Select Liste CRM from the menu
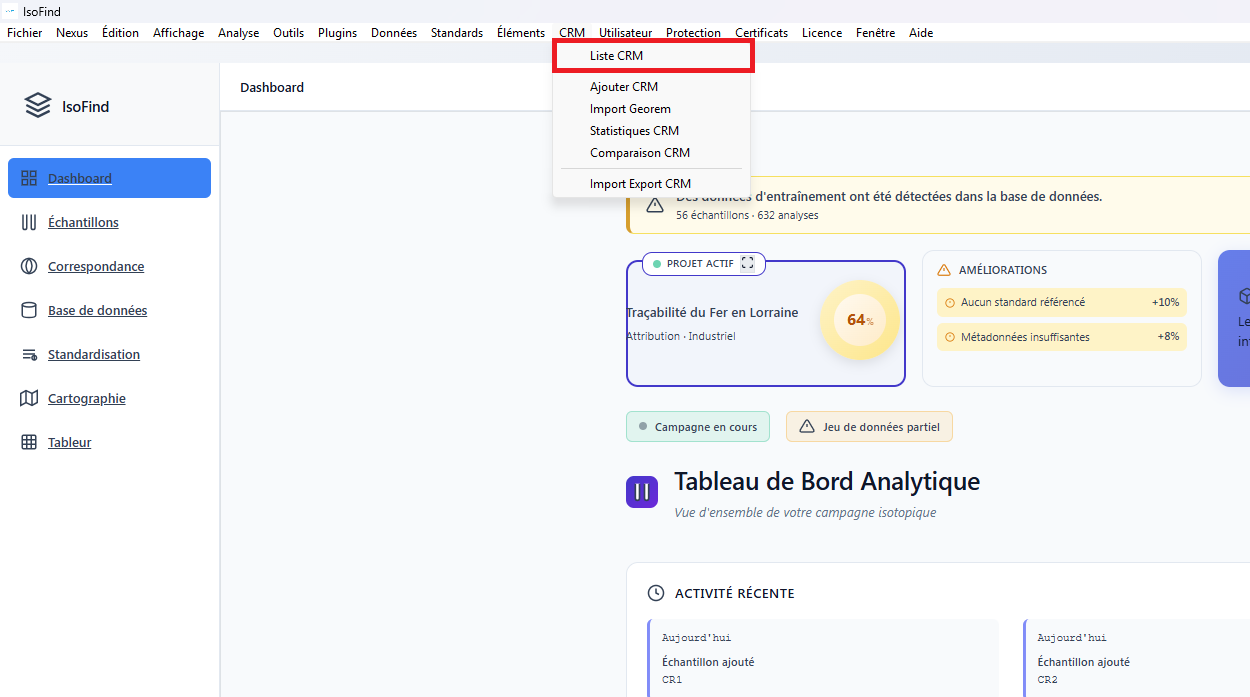The height and width of the screenshot is (697, 1250). pos(616,56)
